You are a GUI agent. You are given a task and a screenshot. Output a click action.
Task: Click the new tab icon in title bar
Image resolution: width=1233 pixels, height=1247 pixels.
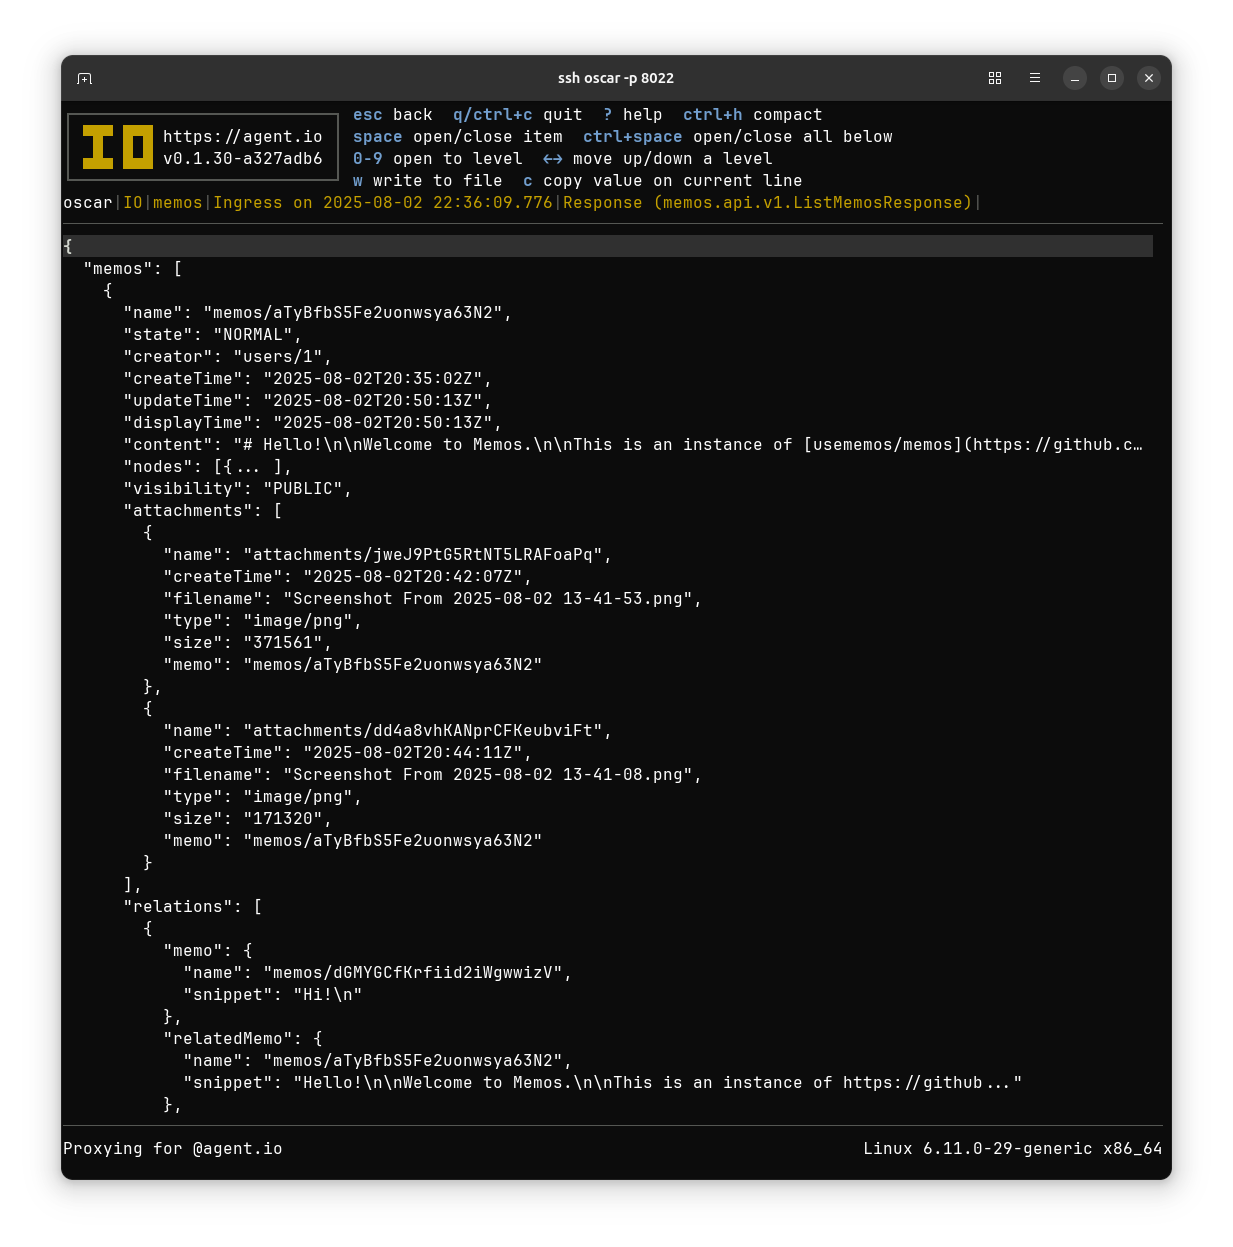coord(85,78)
